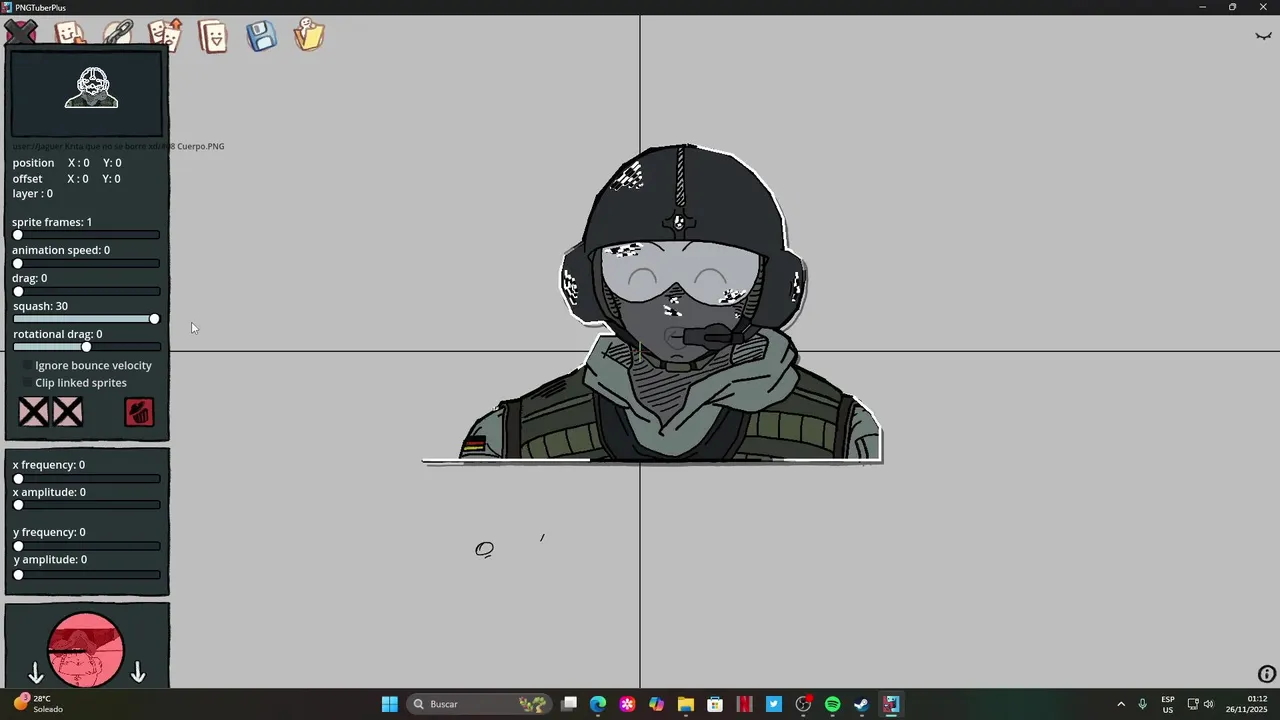Viewport: 1280px width, 720px height.
Task: Click the 'layer : 0' value text
Action: (32, 194)
